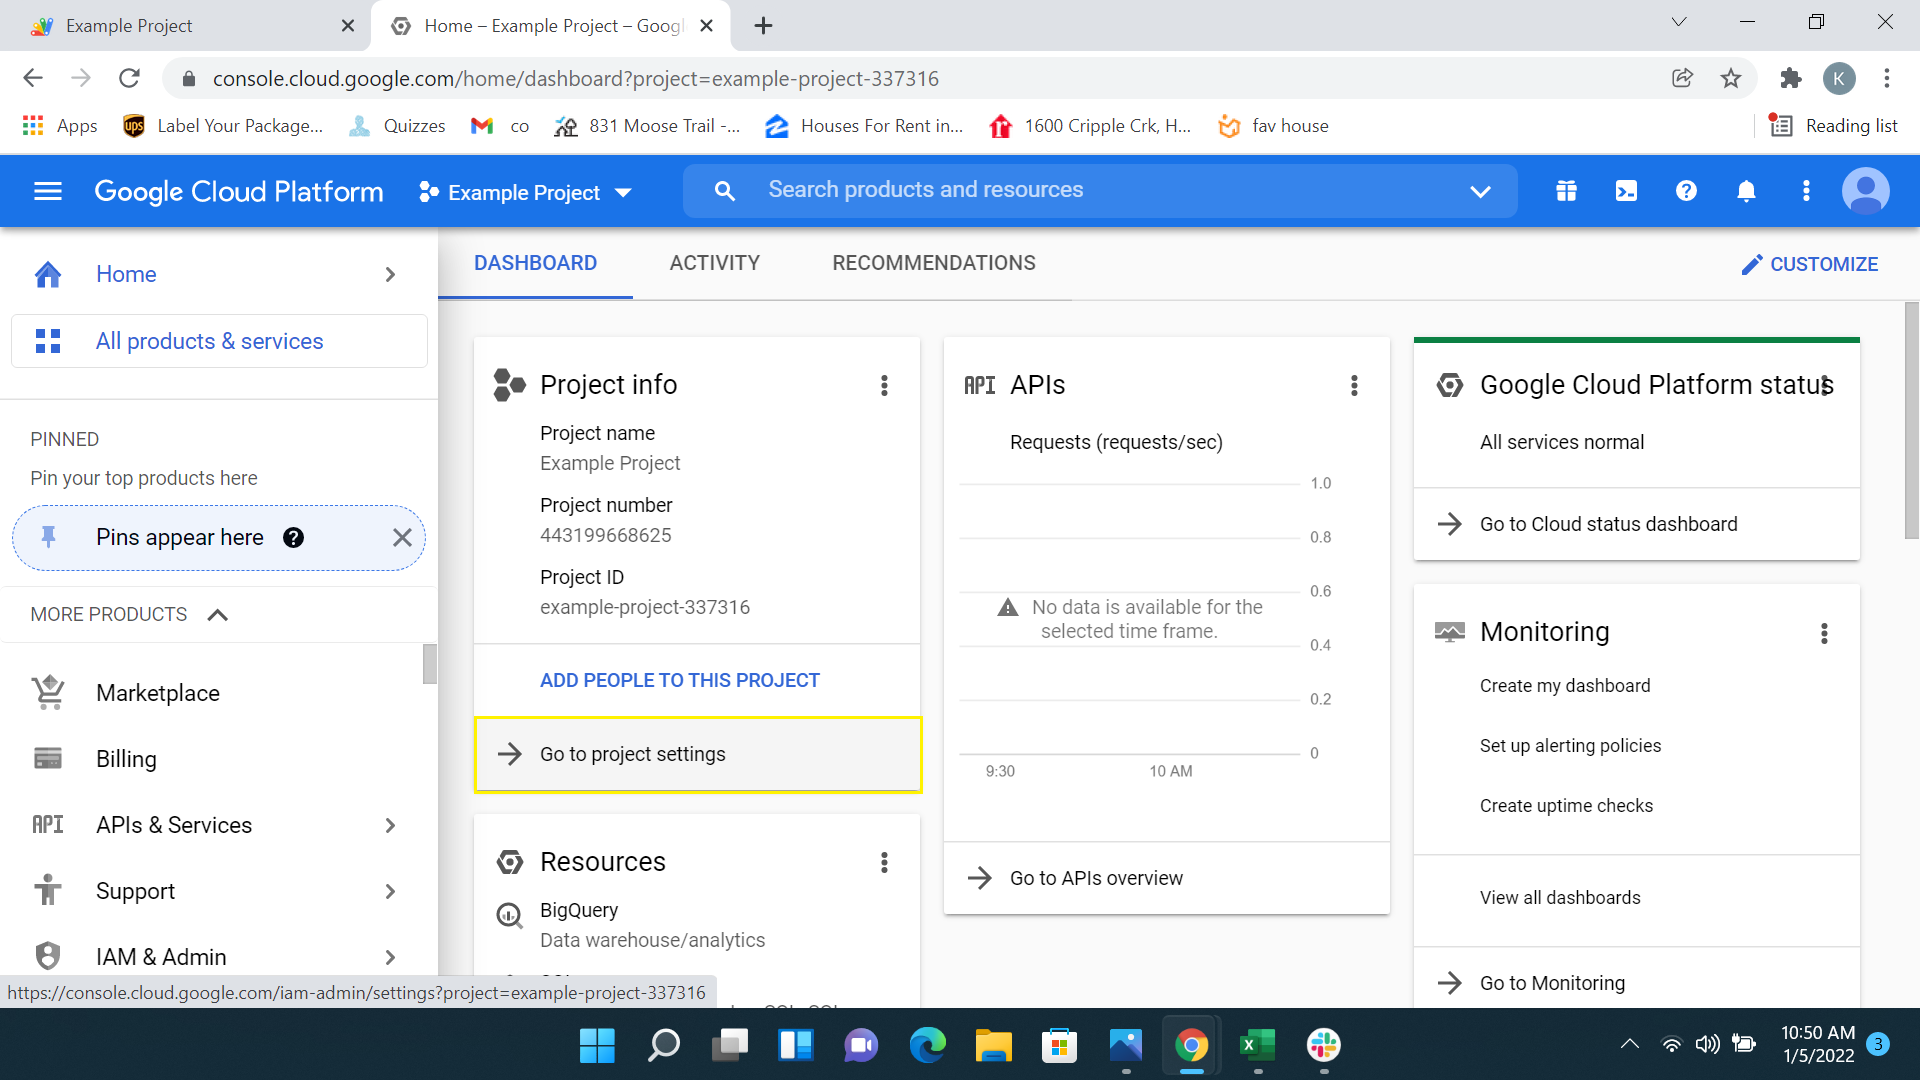Screen dimensions: 1920x1080
Task: Click the browser address bar URL
Action: coord(576,78)
